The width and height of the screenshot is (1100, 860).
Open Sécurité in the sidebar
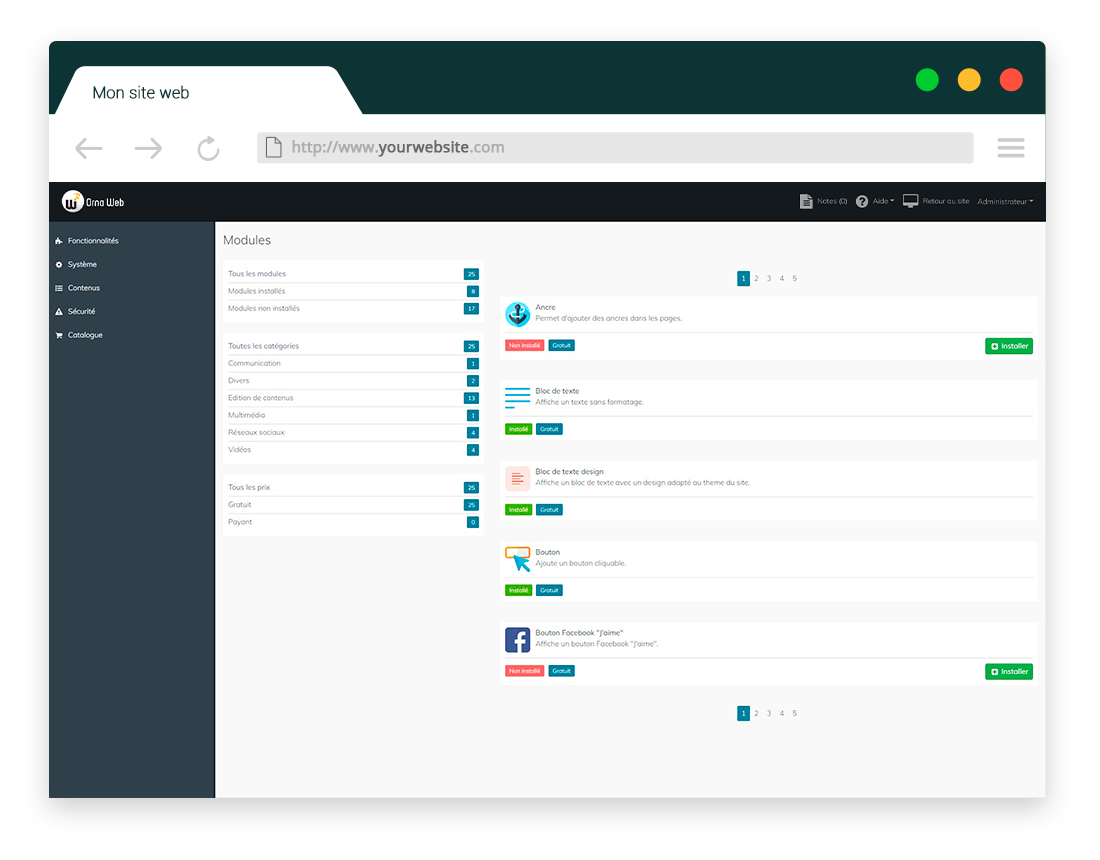click(x=81, y=311)
